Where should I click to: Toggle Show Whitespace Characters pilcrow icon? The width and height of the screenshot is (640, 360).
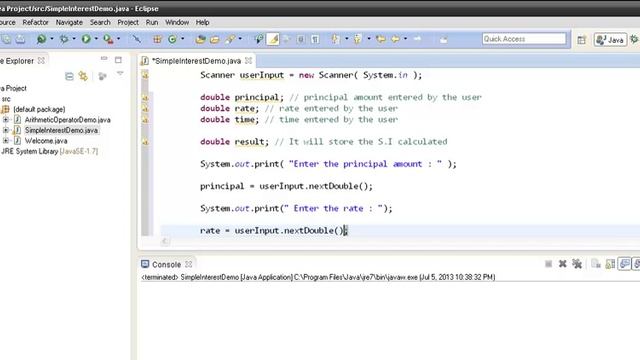click(315, 39)
